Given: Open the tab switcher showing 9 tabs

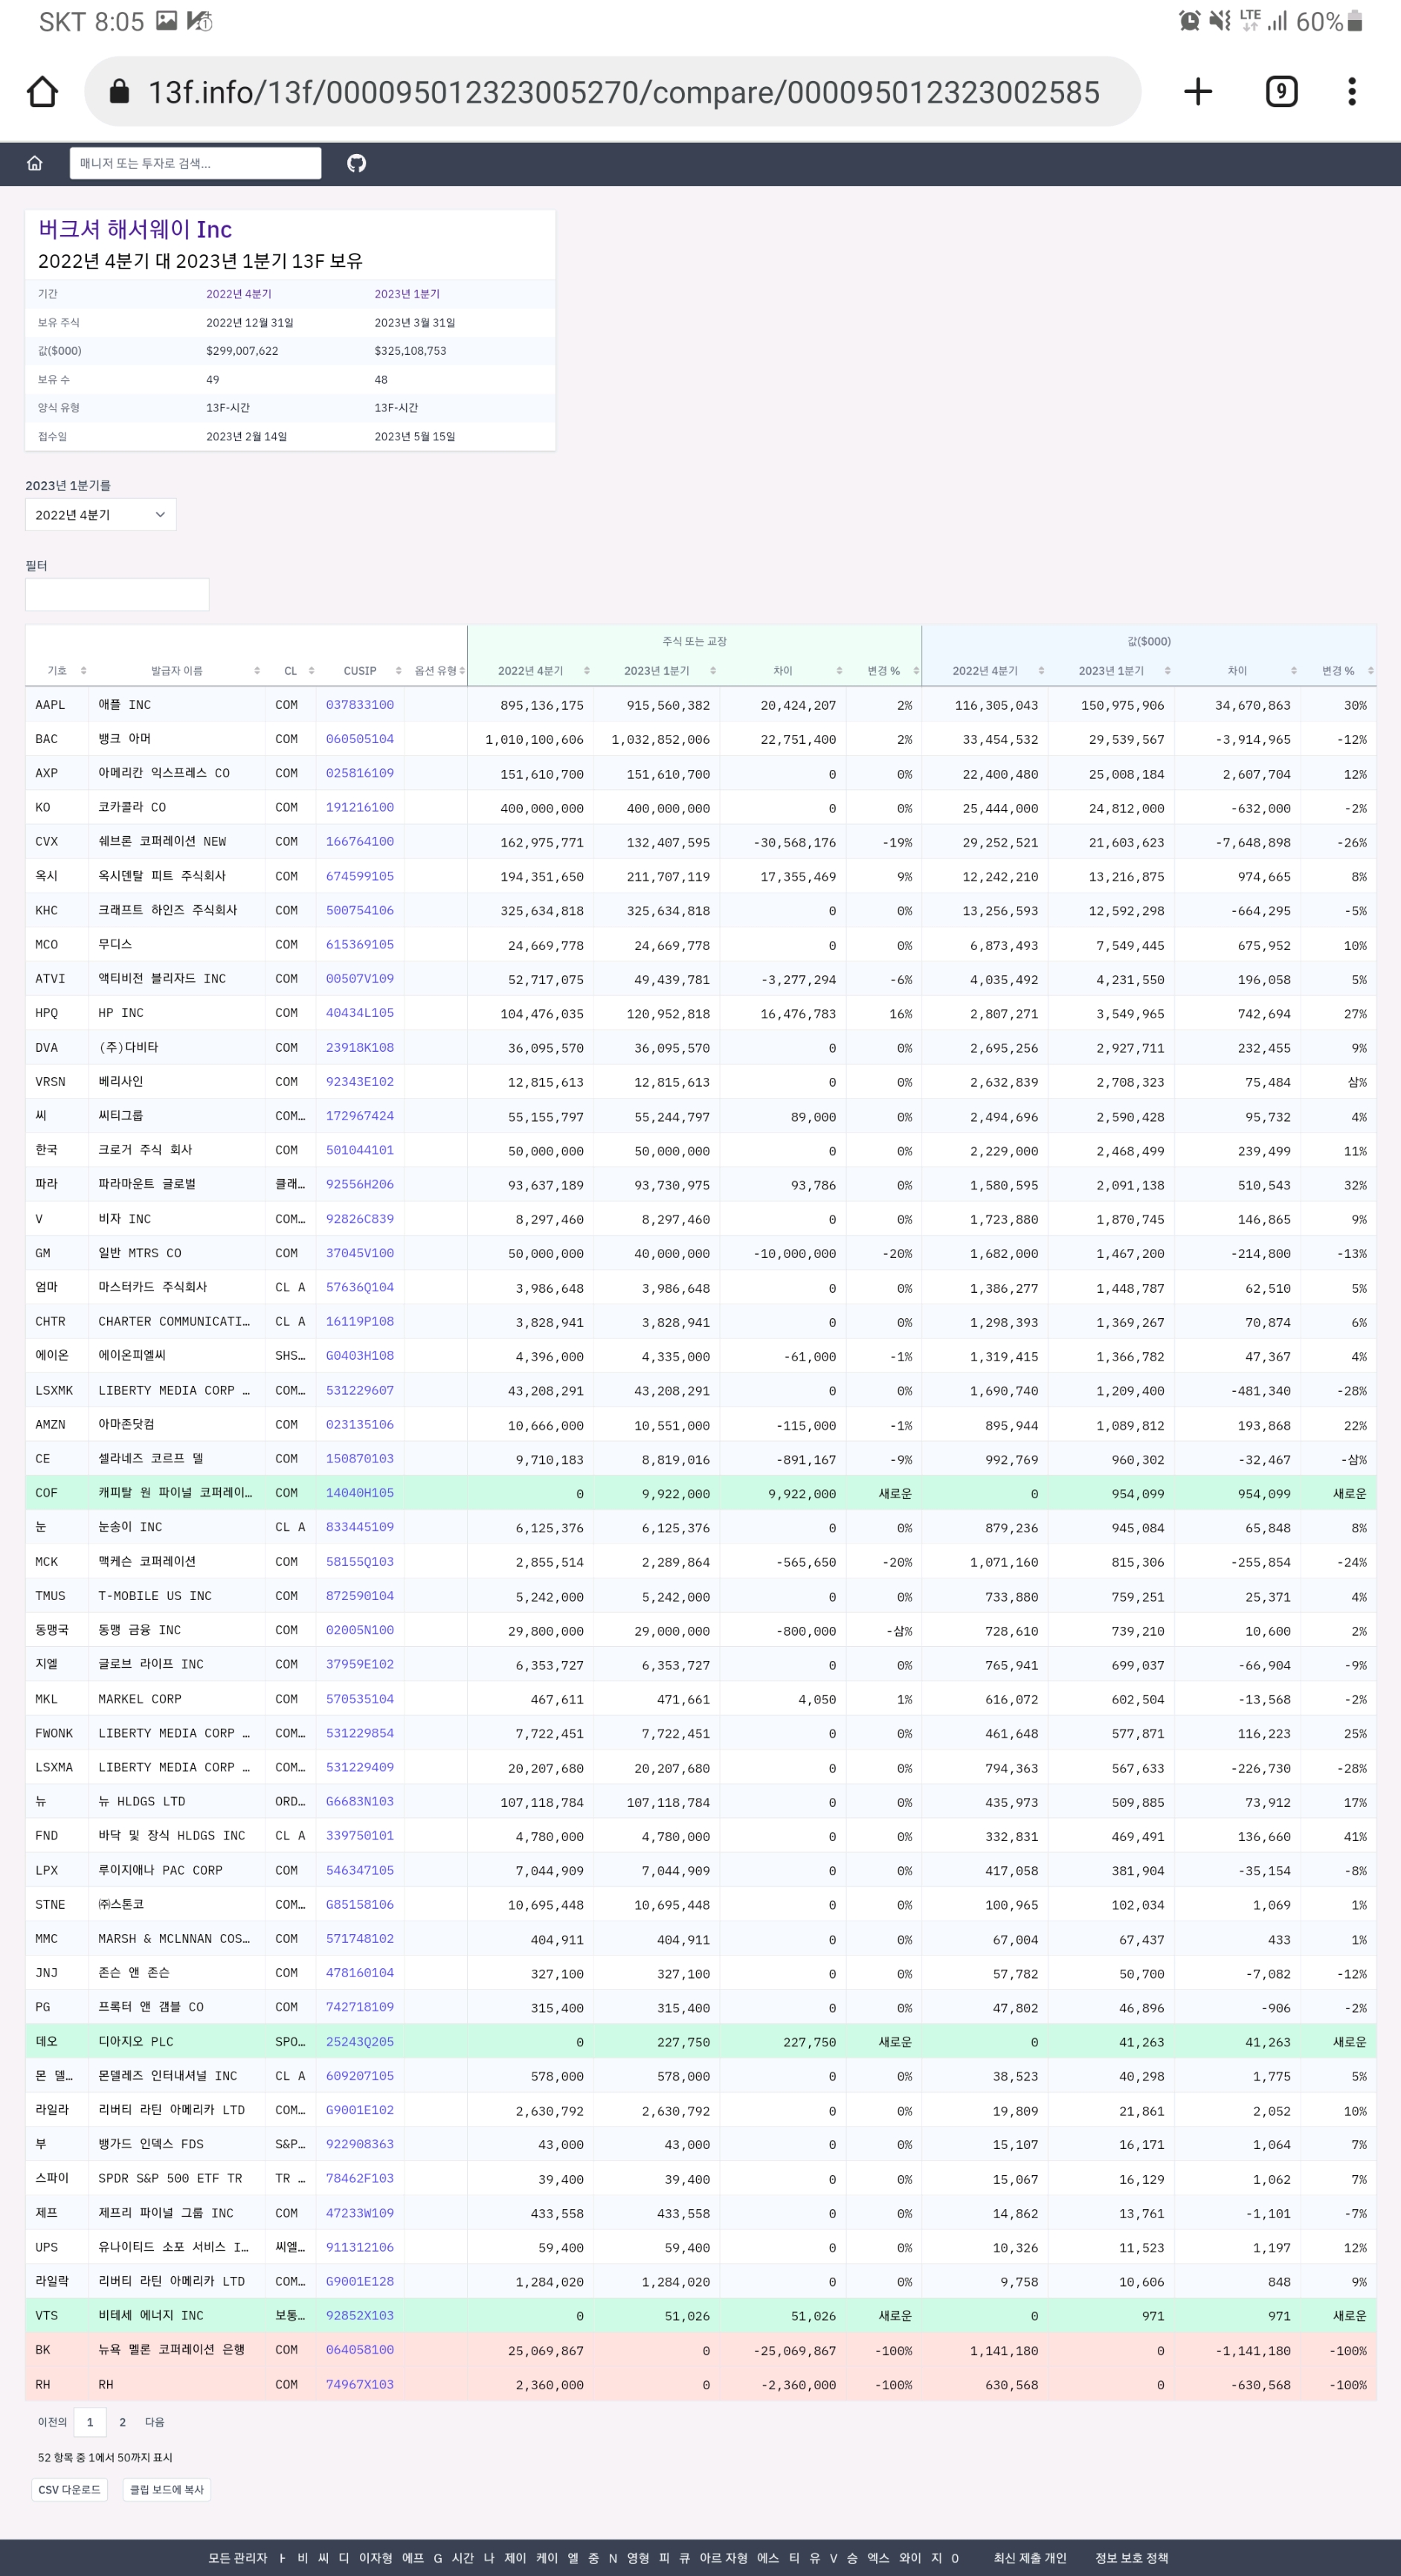Looking at the screenshot, I should (x=1281, y=92).
